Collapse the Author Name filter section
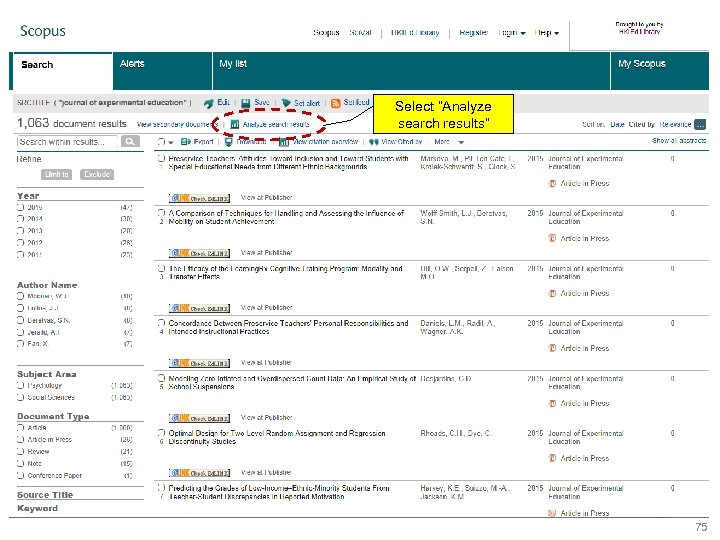 click(x=47, y=285)
